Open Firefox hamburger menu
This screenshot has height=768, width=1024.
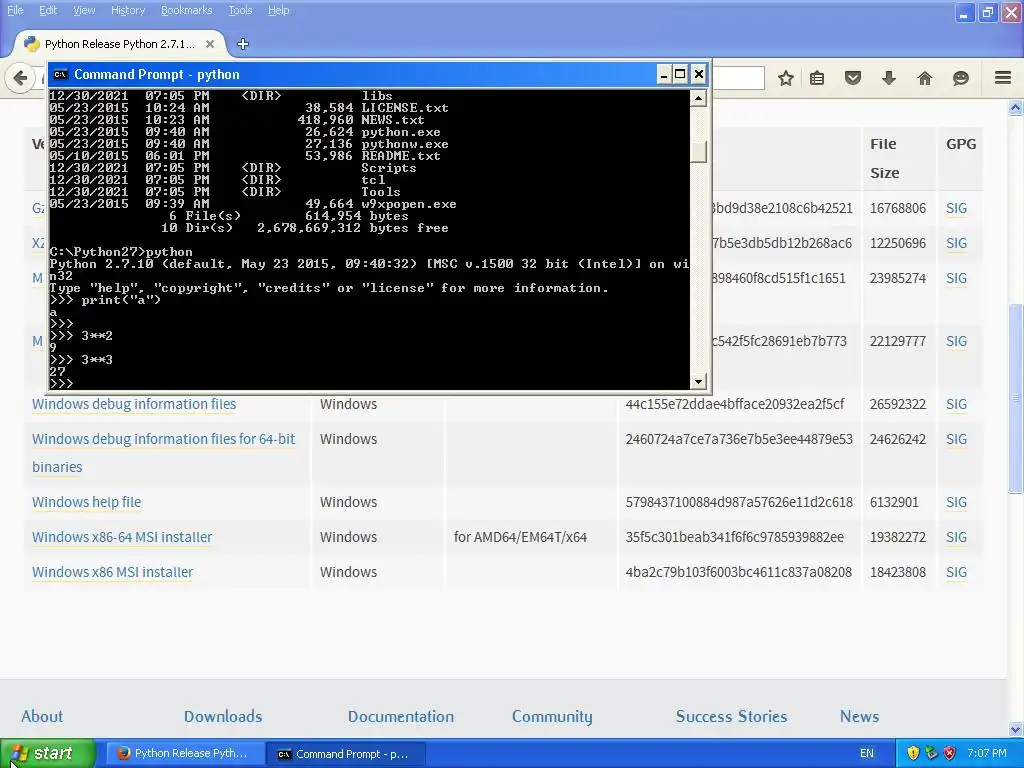(x=1003, y=78)
